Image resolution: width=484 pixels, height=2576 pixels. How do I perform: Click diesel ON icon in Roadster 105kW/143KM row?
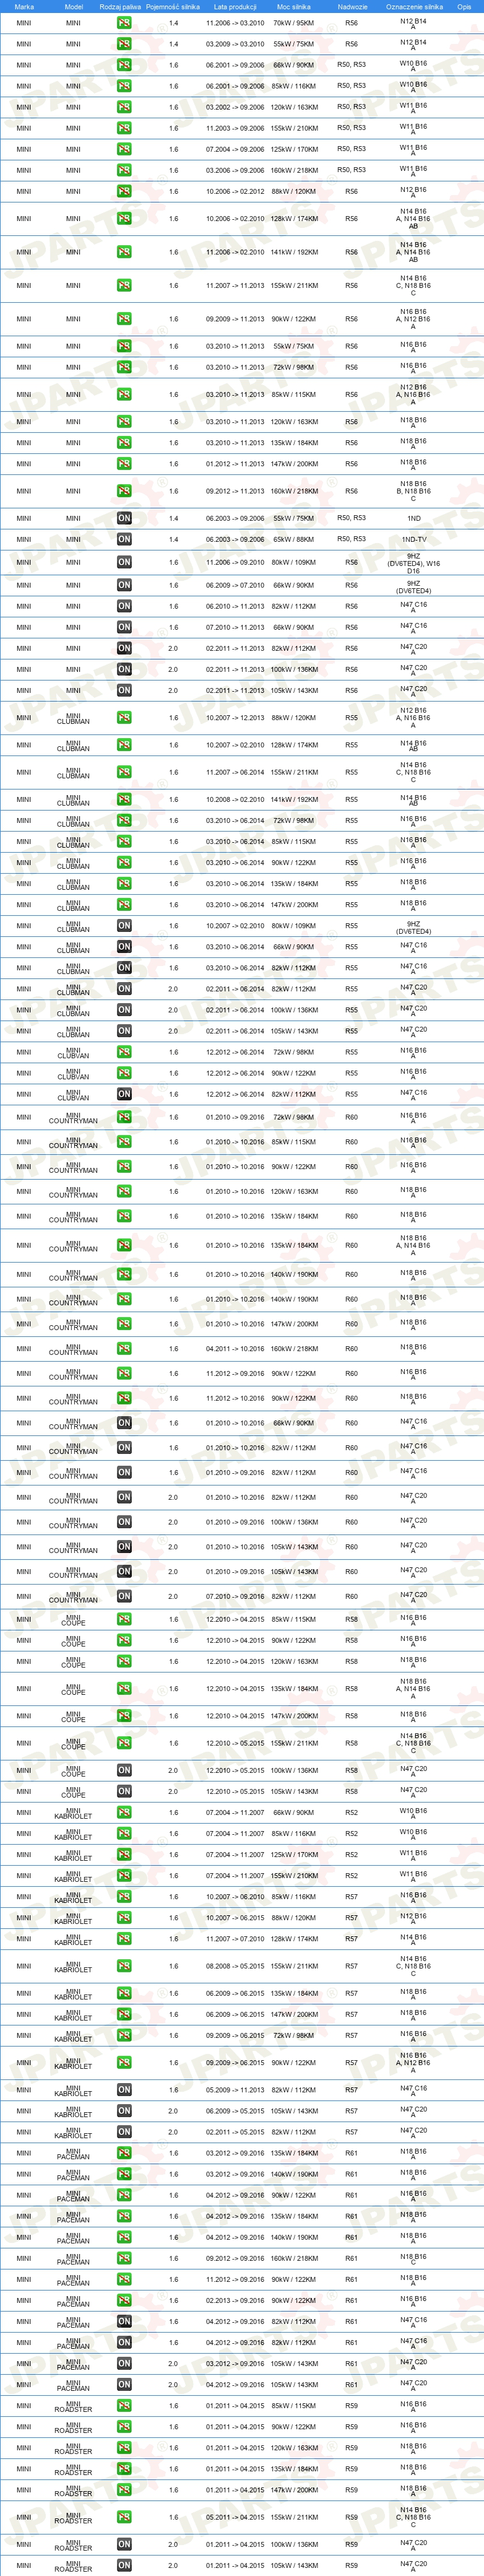coord(124,2566)
